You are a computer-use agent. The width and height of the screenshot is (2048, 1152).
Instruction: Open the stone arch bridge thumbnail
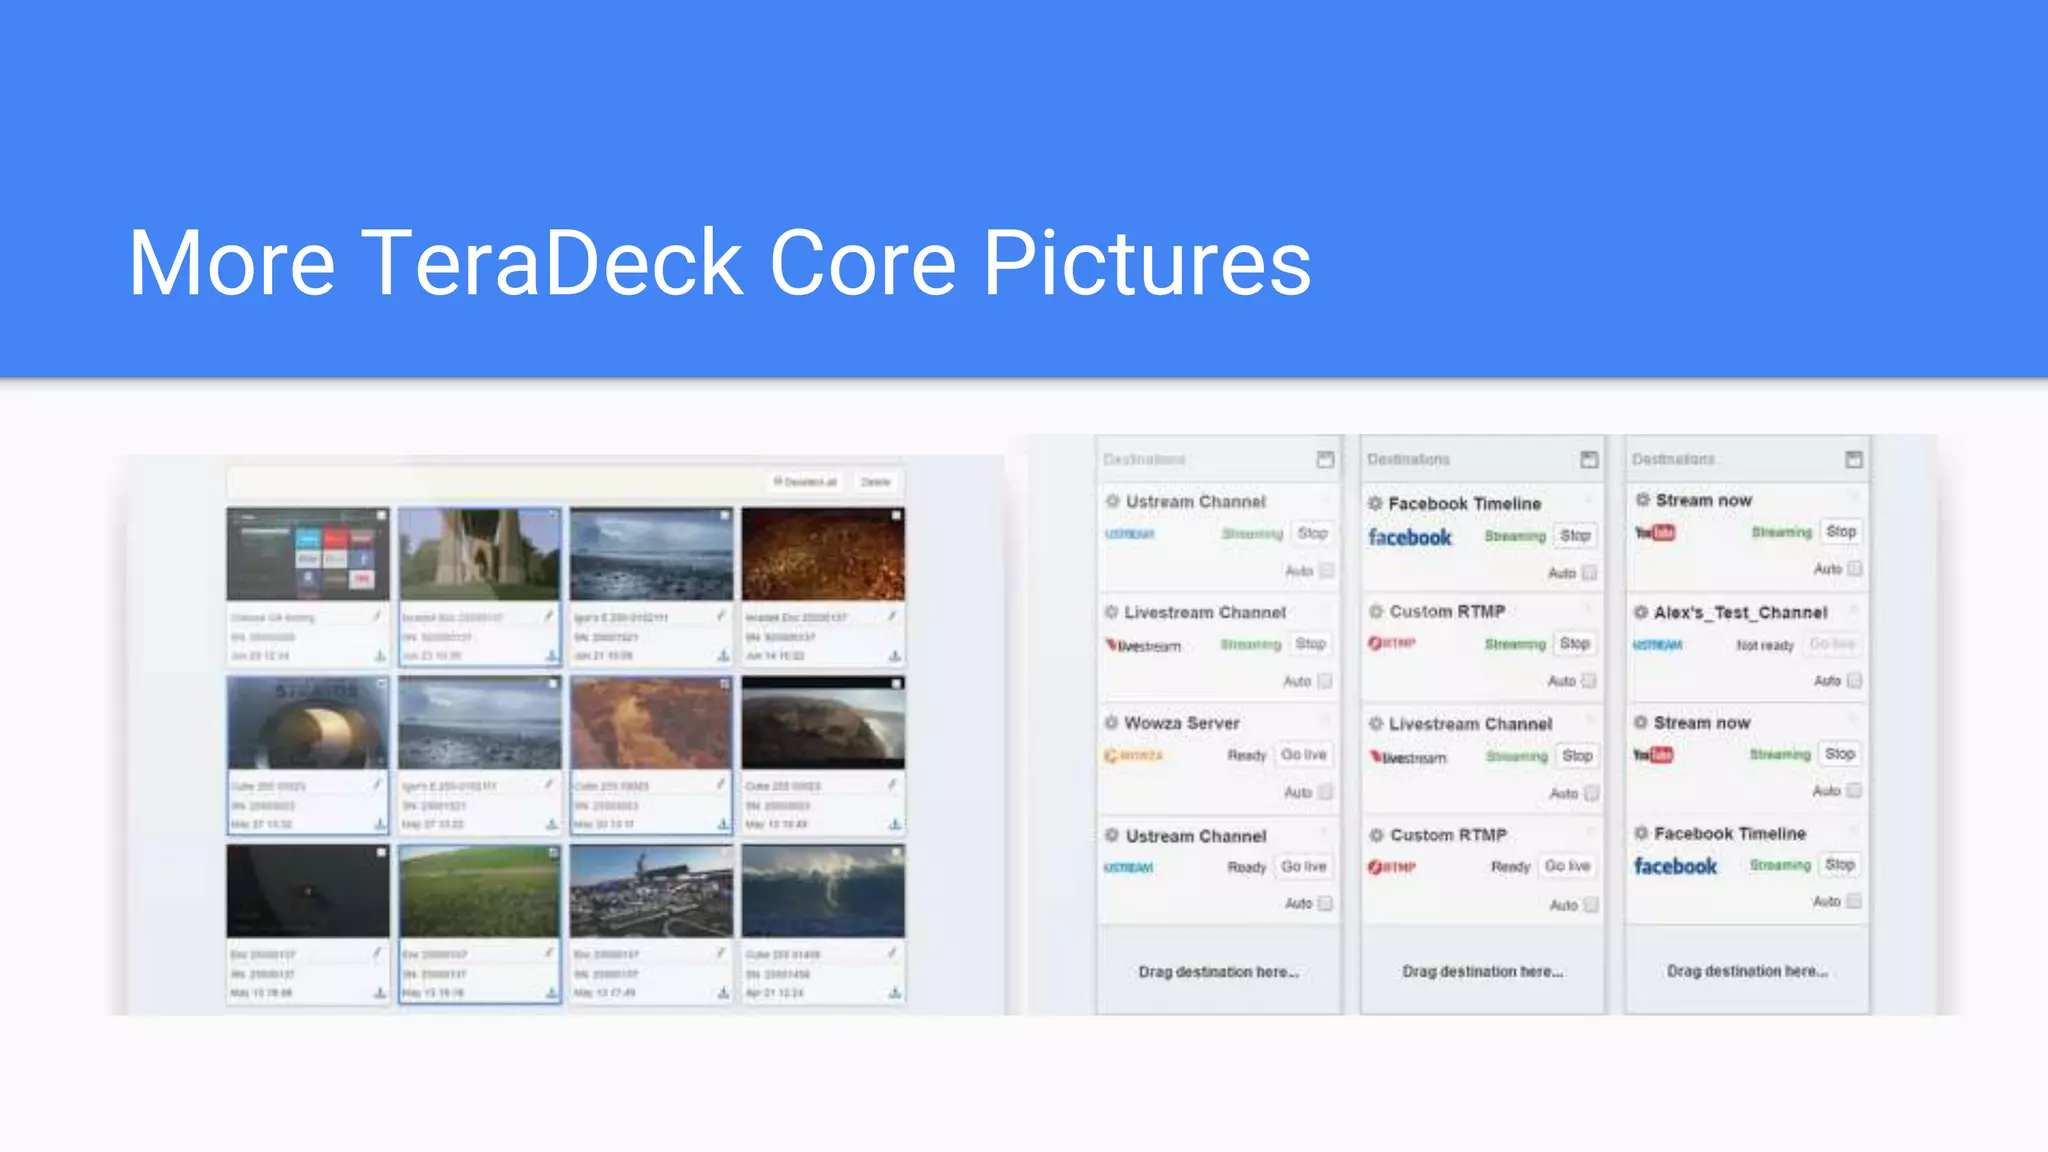pyautogui.click(x=479, y=554)
